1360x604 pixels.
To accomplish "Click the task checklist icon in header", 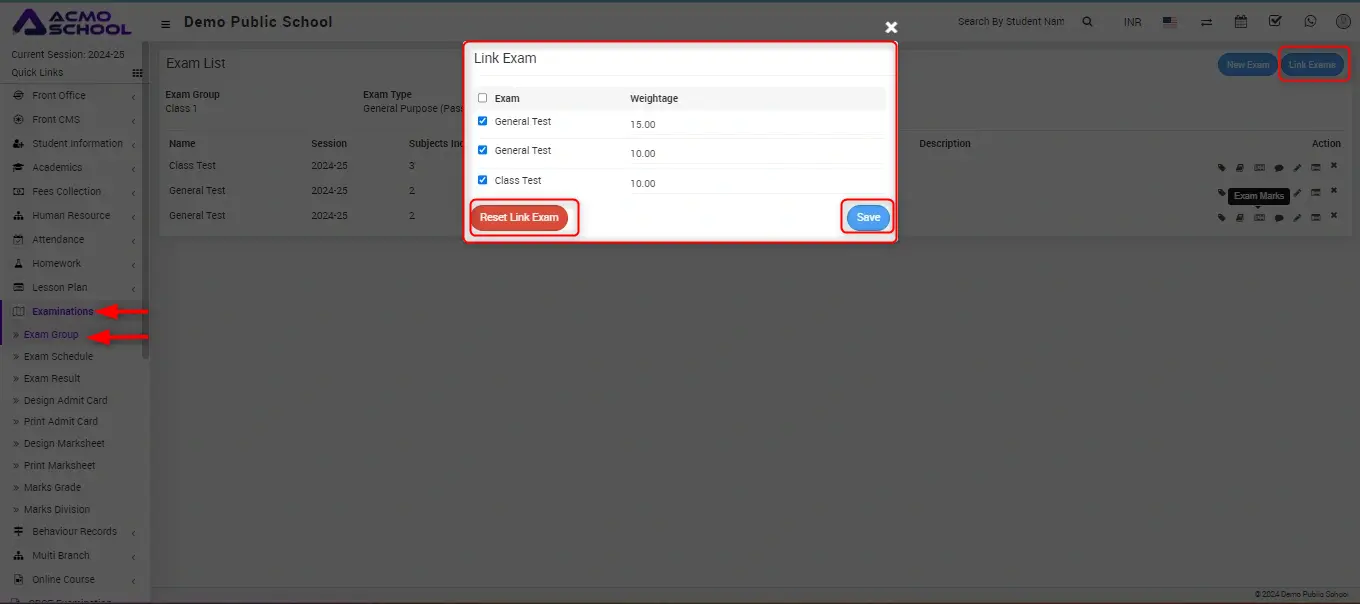I will pyautogui.click(x=1275, y=21).
